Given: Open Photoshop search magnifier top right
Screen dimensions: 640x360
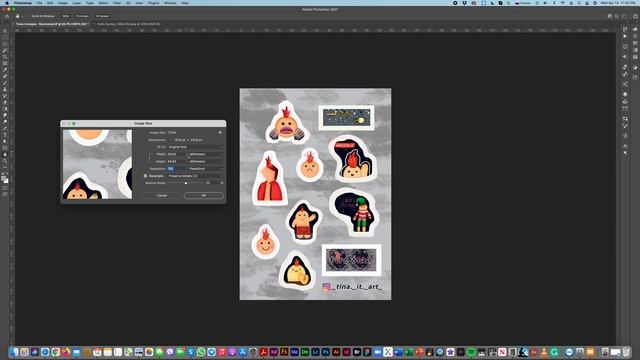Looking at the screenshot, I should click(x=617, y=16).
